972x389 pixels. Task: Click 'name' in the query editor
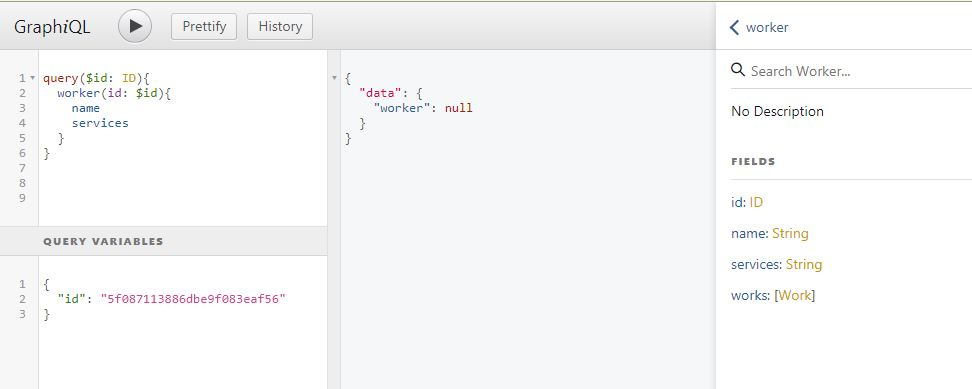point(86,108)
